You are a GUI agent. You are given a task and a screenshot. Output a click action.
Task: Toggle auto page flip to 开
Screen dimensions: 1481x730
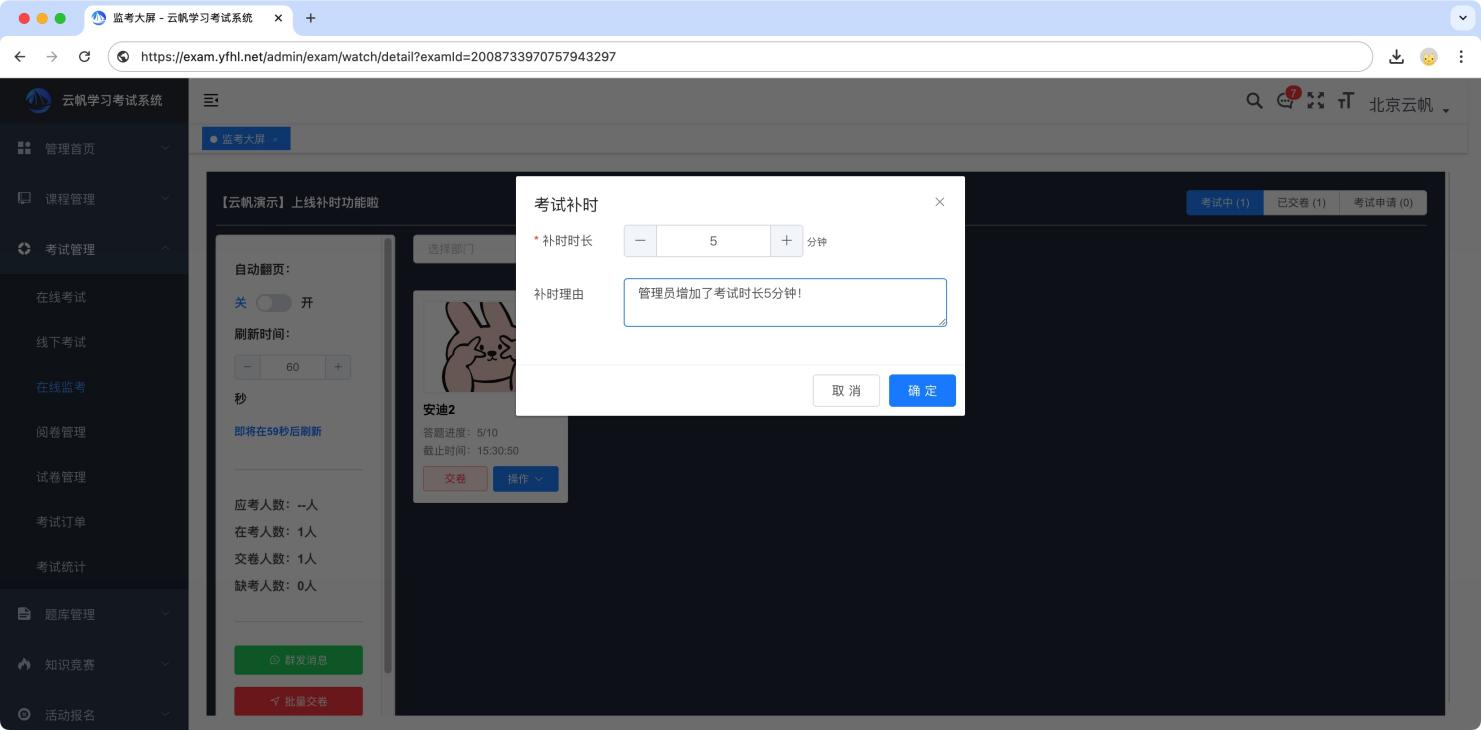(x=306, y=303)
